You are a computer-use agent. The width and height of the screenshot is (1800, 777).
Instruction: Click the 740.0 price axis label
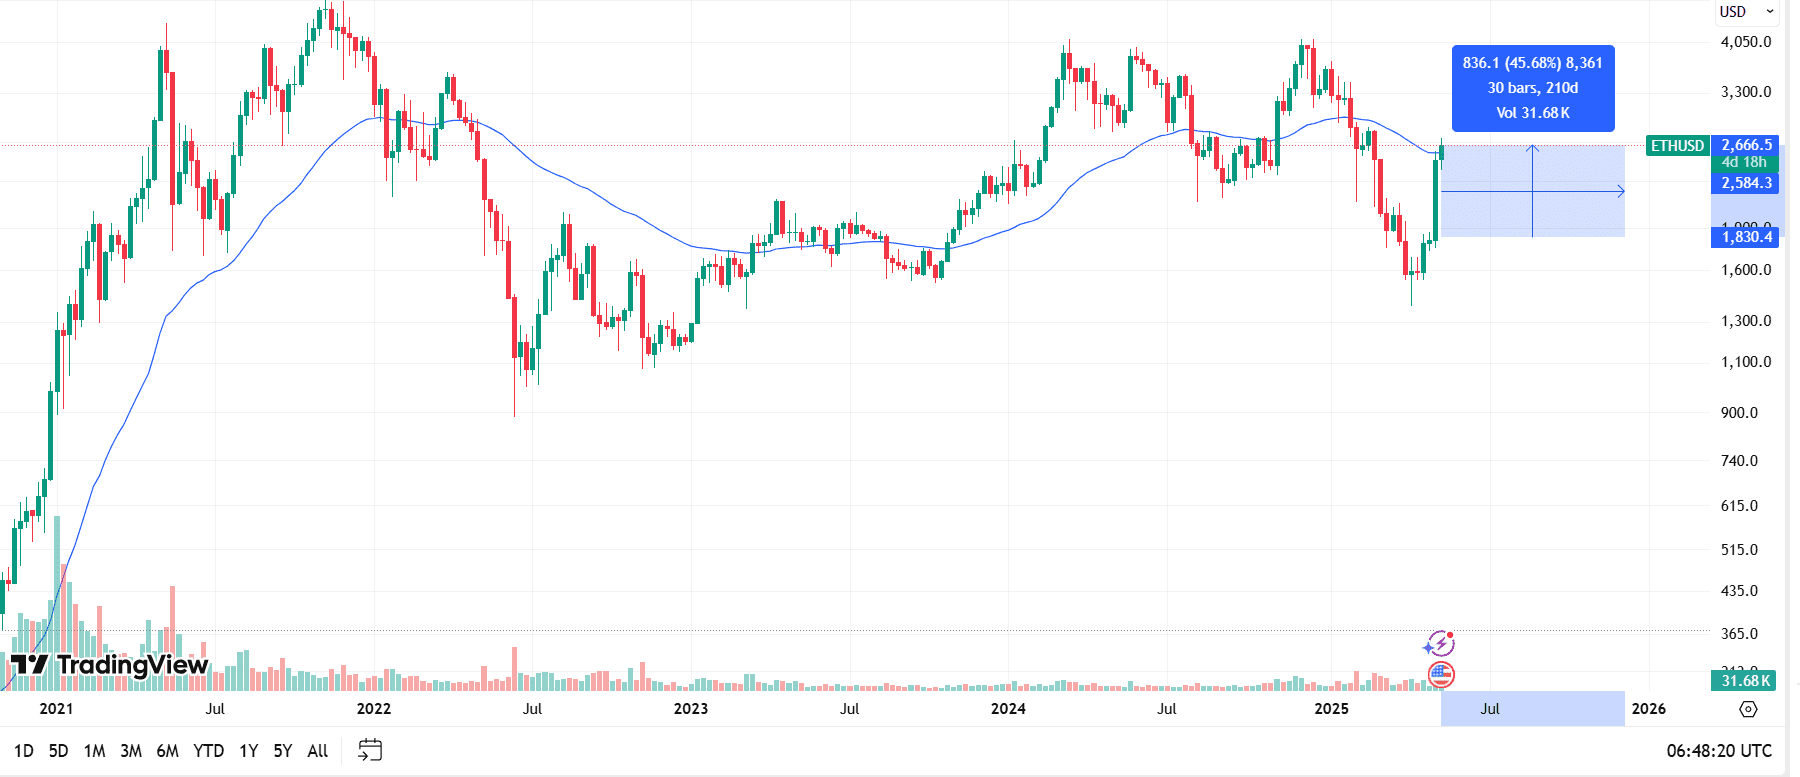point(1739,461)
